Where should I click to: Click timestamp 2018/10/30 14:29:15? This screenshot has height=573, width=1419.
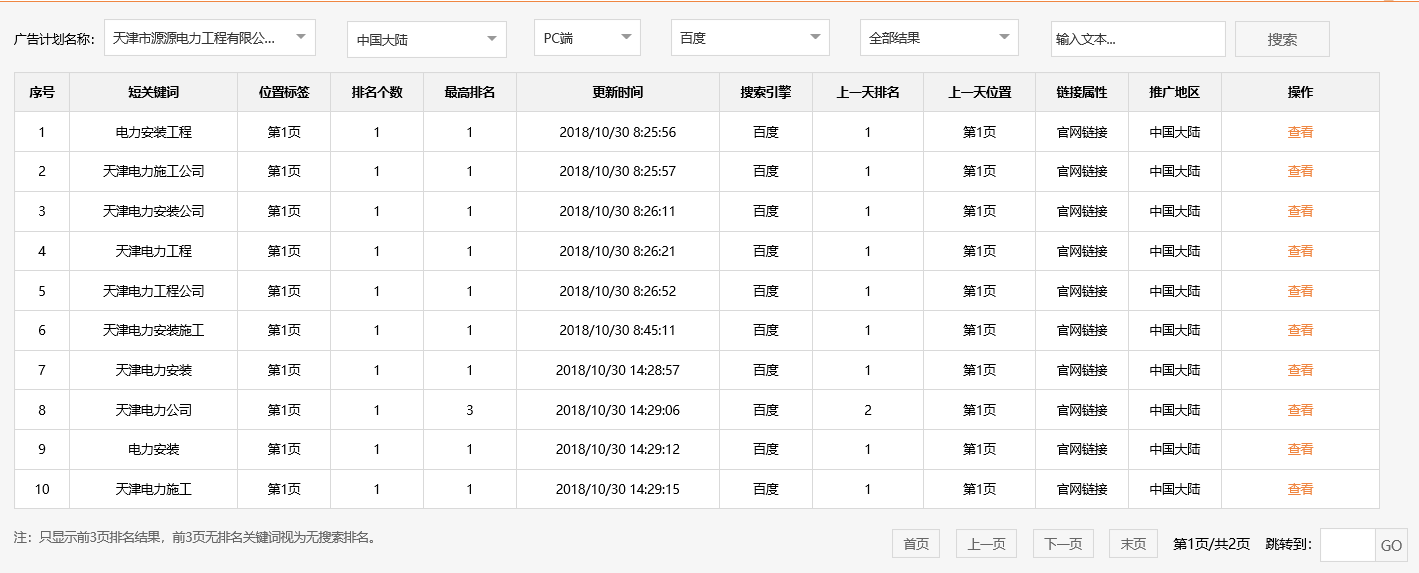click(x=618, y=489)
